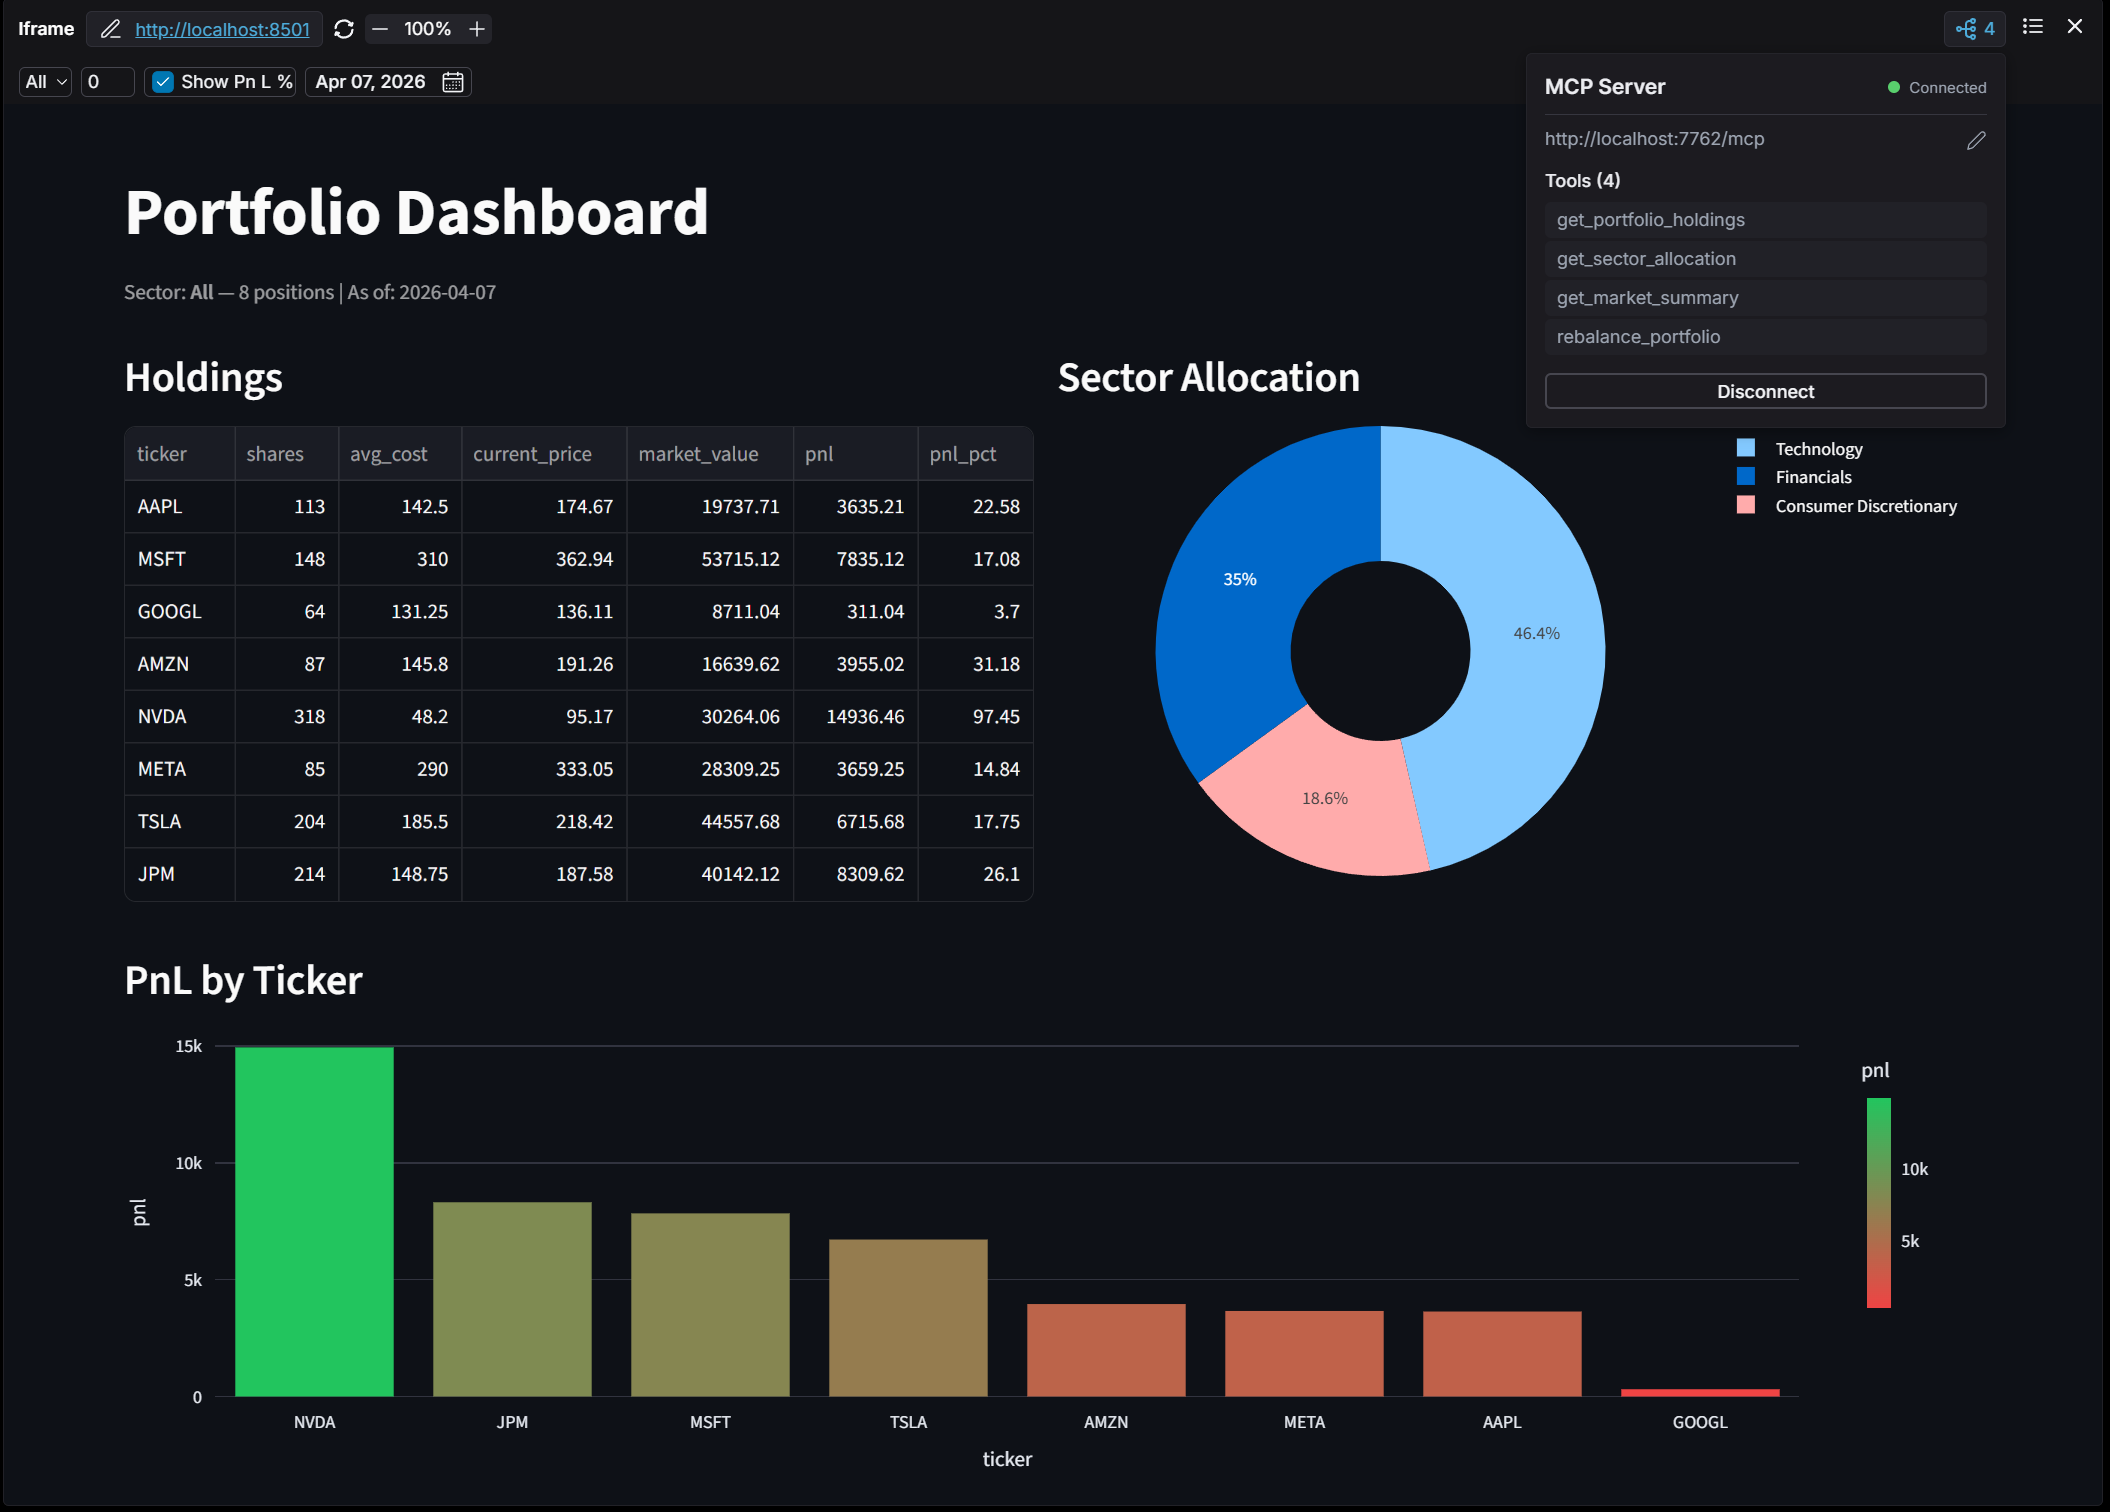Screen dimensions: 2110x1512
Task: Edit MCP server URL with pencil icon
Action: (x=1976, y=140)
